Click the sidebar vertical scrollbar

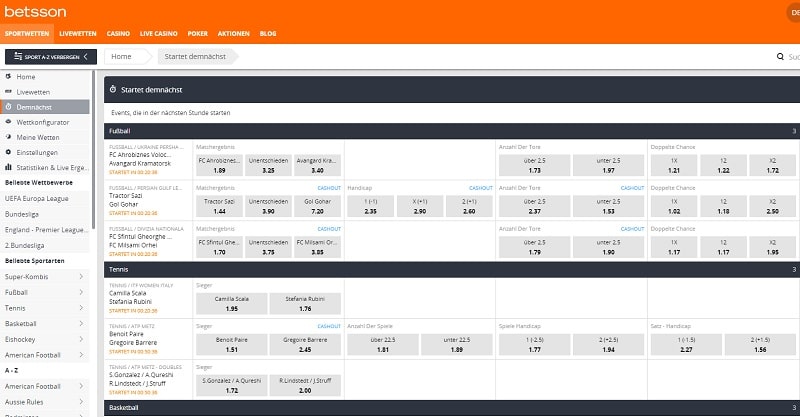tap(93, 150)
